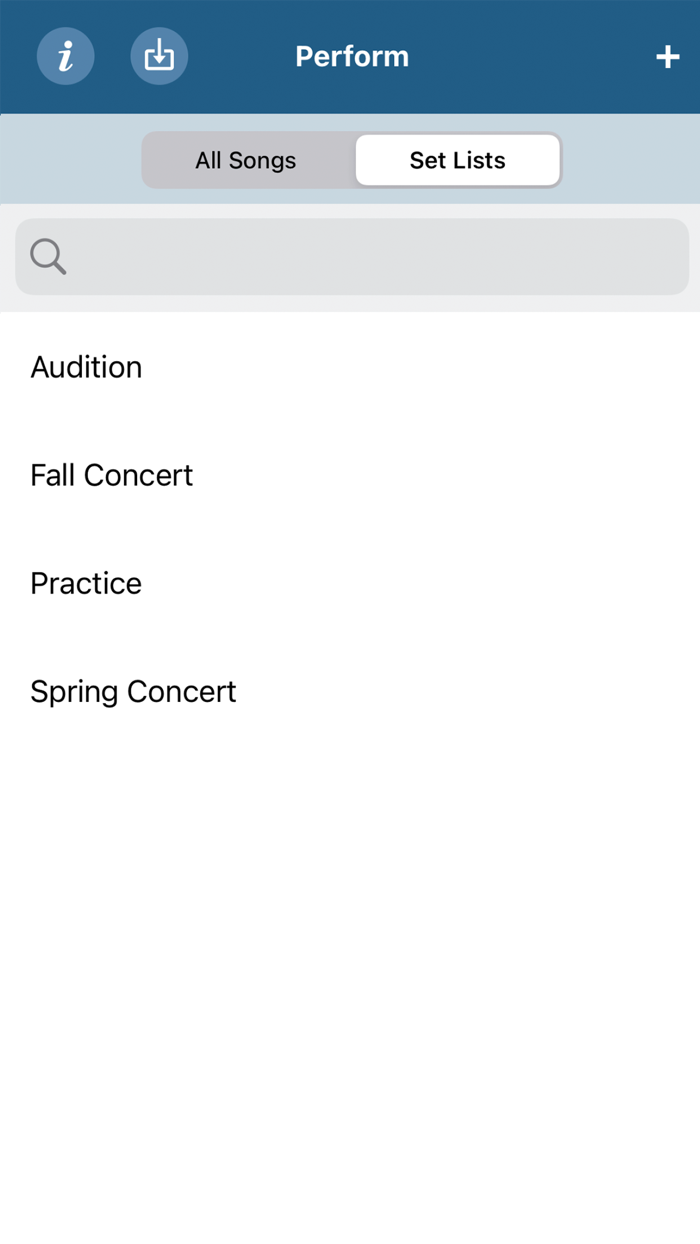The width and height of the screenshot is (700, 1244).
Task: Open the Audition set list
Action: pyautogui.click(x=86, y=367)
